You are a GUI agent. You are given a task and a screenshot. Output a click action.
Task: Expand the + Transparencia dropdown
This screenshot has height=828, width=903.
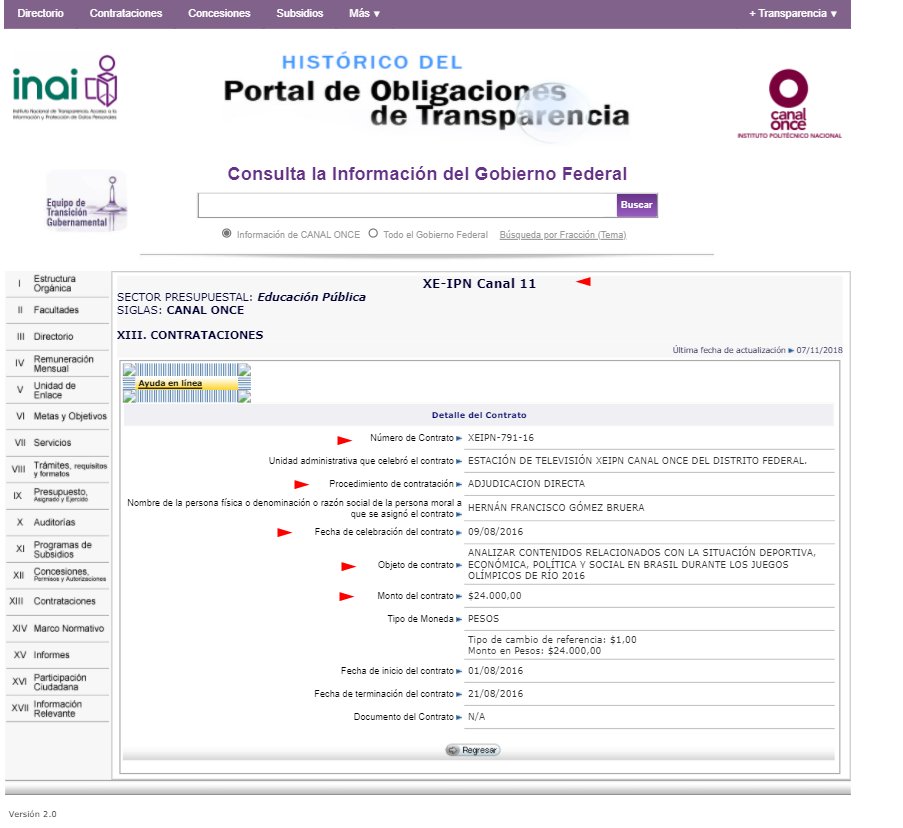pyautogui.click(x=792, y=13)
